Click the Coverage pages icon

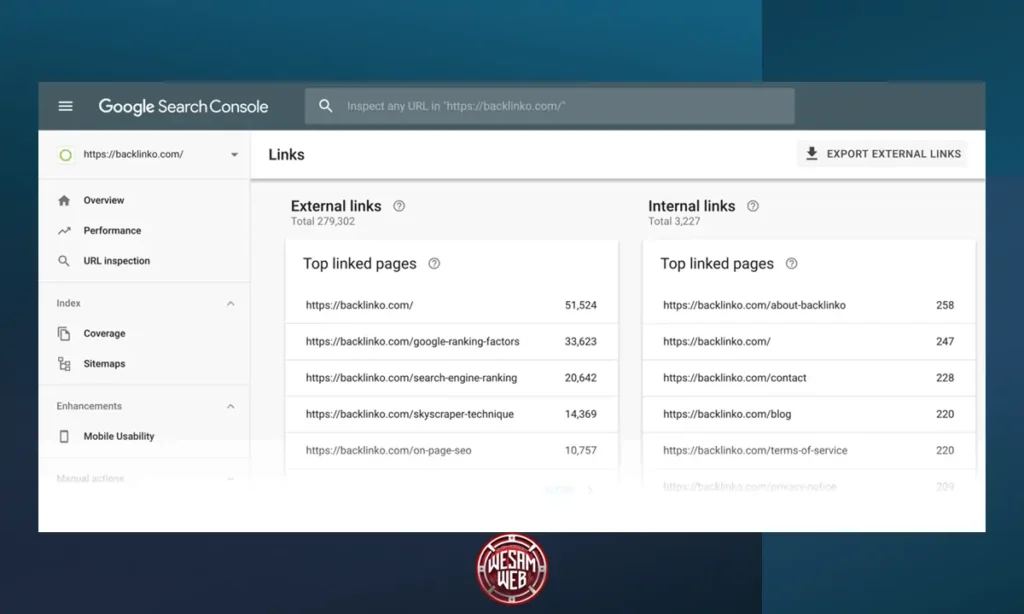pos(64,334)
